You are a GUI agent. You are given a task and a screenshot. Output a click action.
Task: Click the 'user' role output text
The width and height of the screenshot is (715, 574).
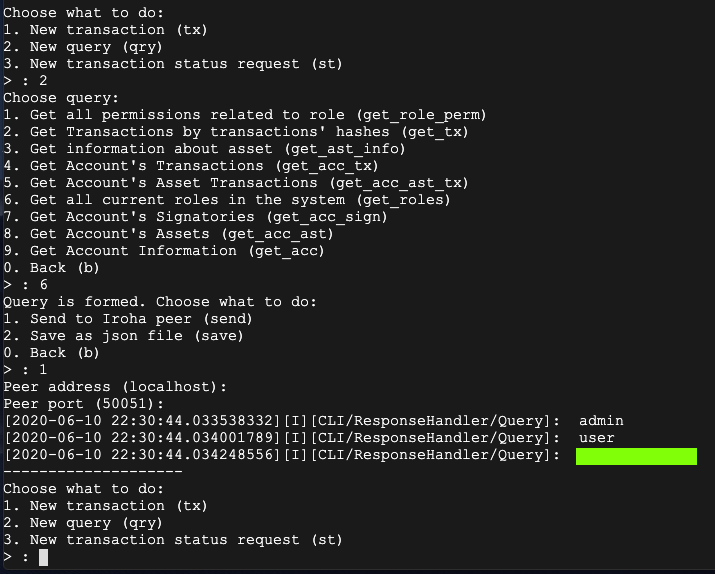coord(596,438)
